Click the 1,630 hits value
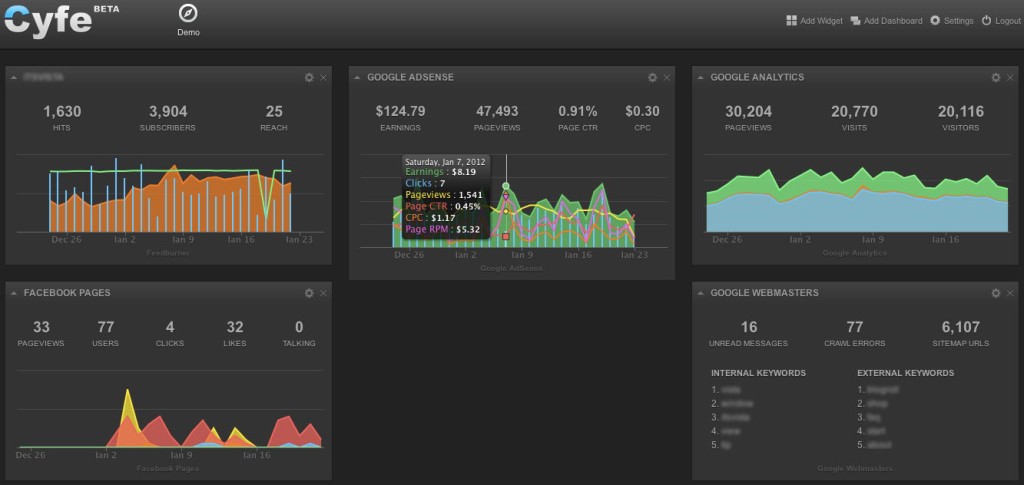 pos(62,112)
